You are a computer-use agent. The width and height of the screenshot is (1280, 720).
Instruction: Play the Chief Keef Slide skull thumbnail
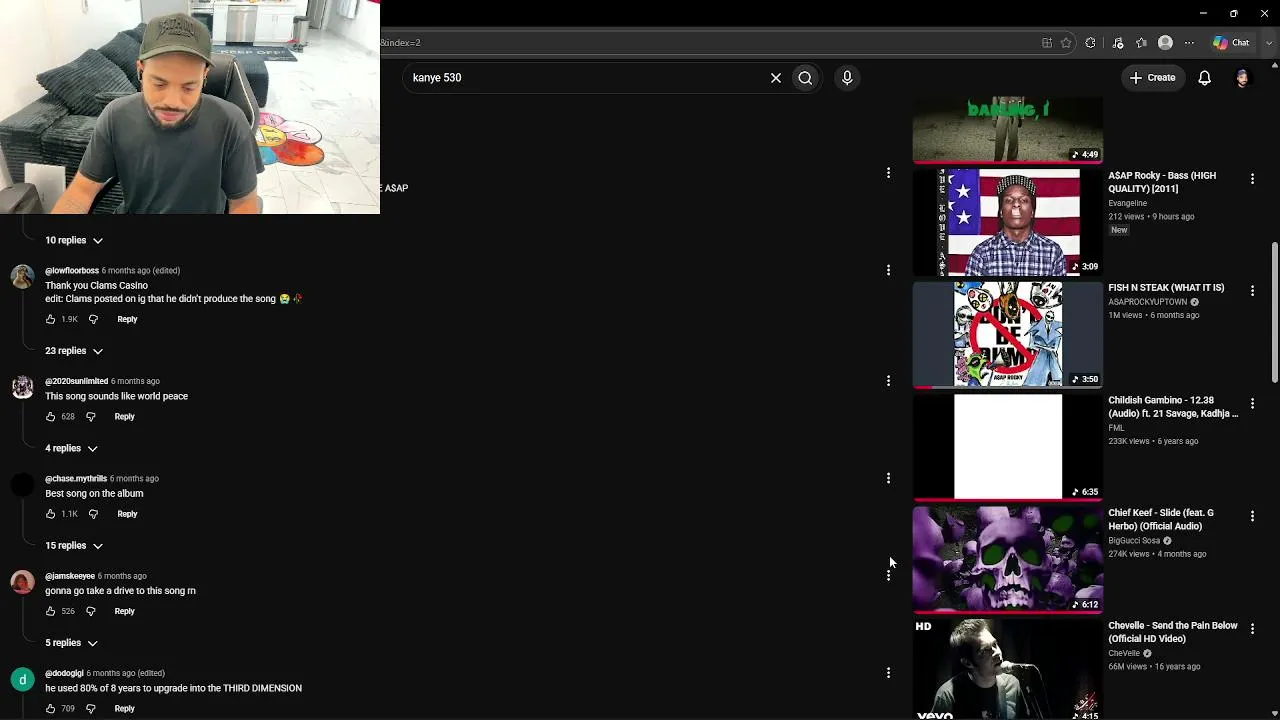tap(1008, 559)
